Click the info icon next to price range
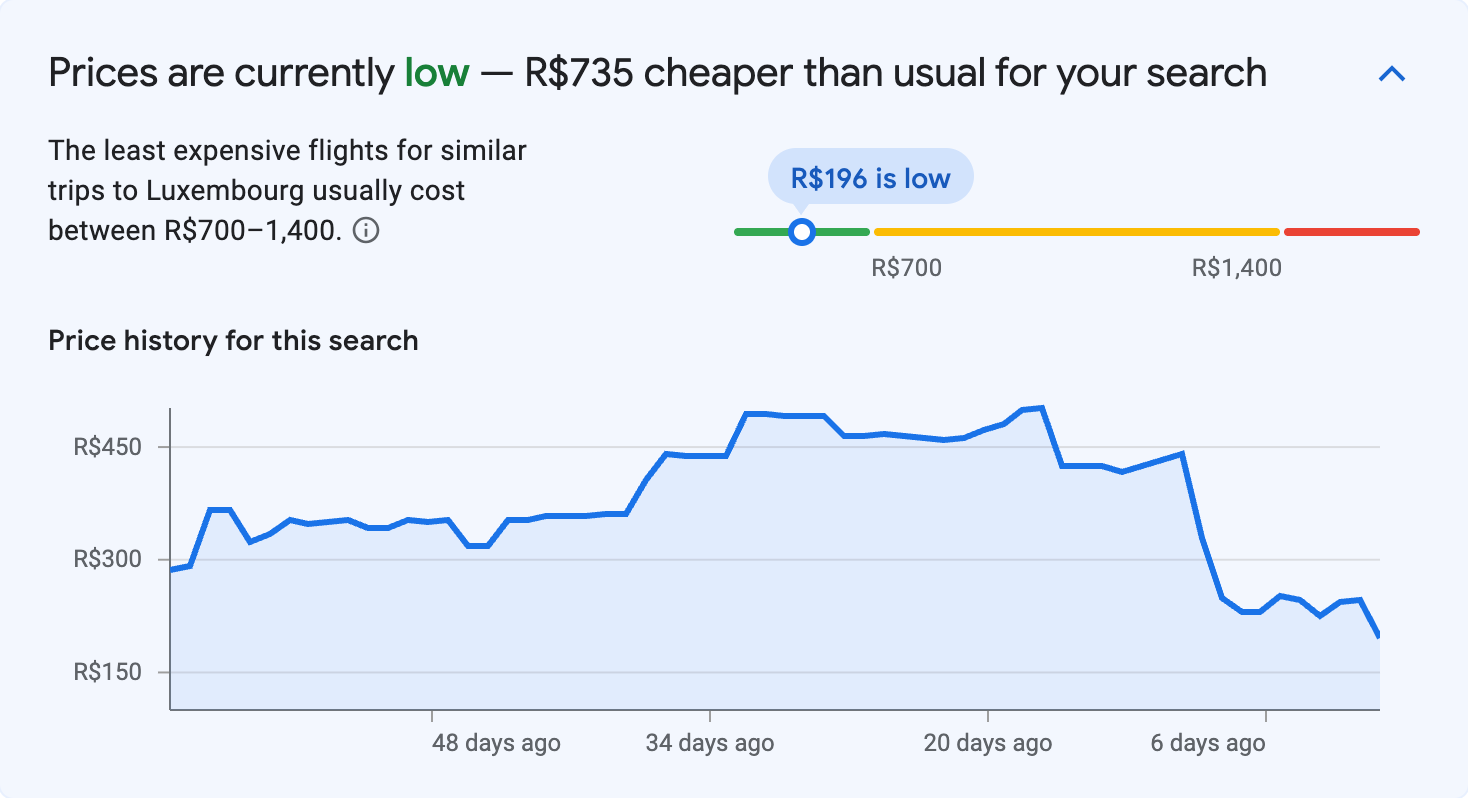1468x798 pixels. point(367,231)
